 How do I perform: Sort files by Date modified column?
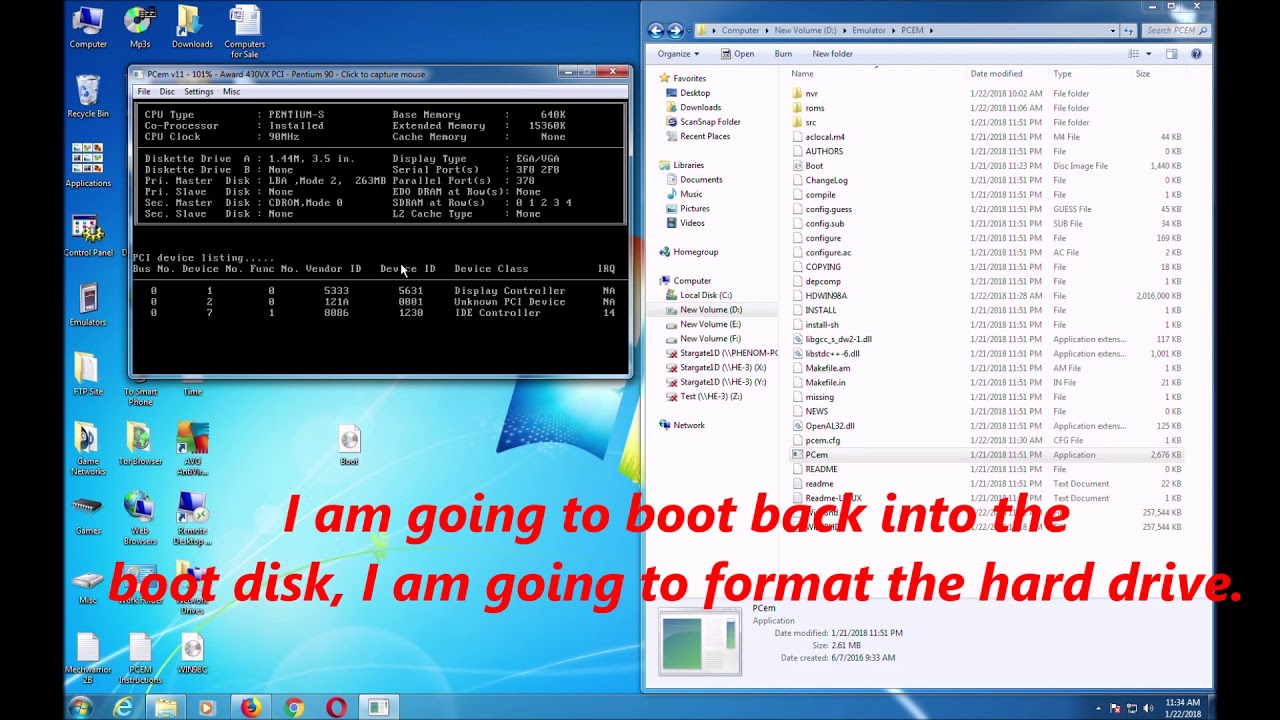[x=996, y=74]
